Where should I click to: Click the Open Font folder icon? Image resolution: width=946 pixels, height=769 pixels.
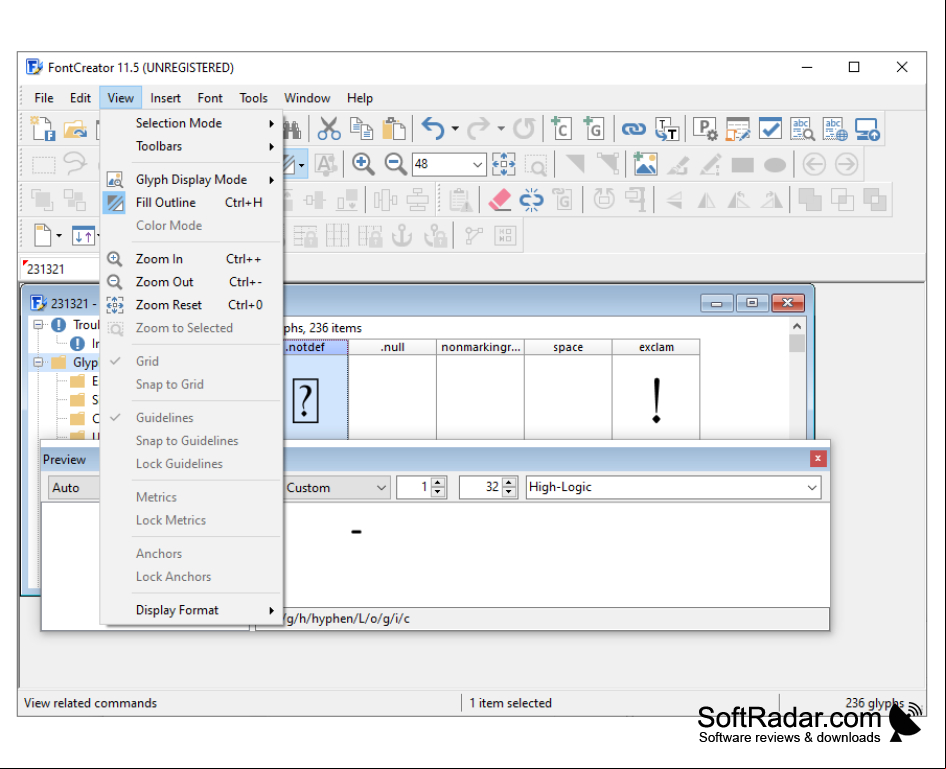(75, 128)
